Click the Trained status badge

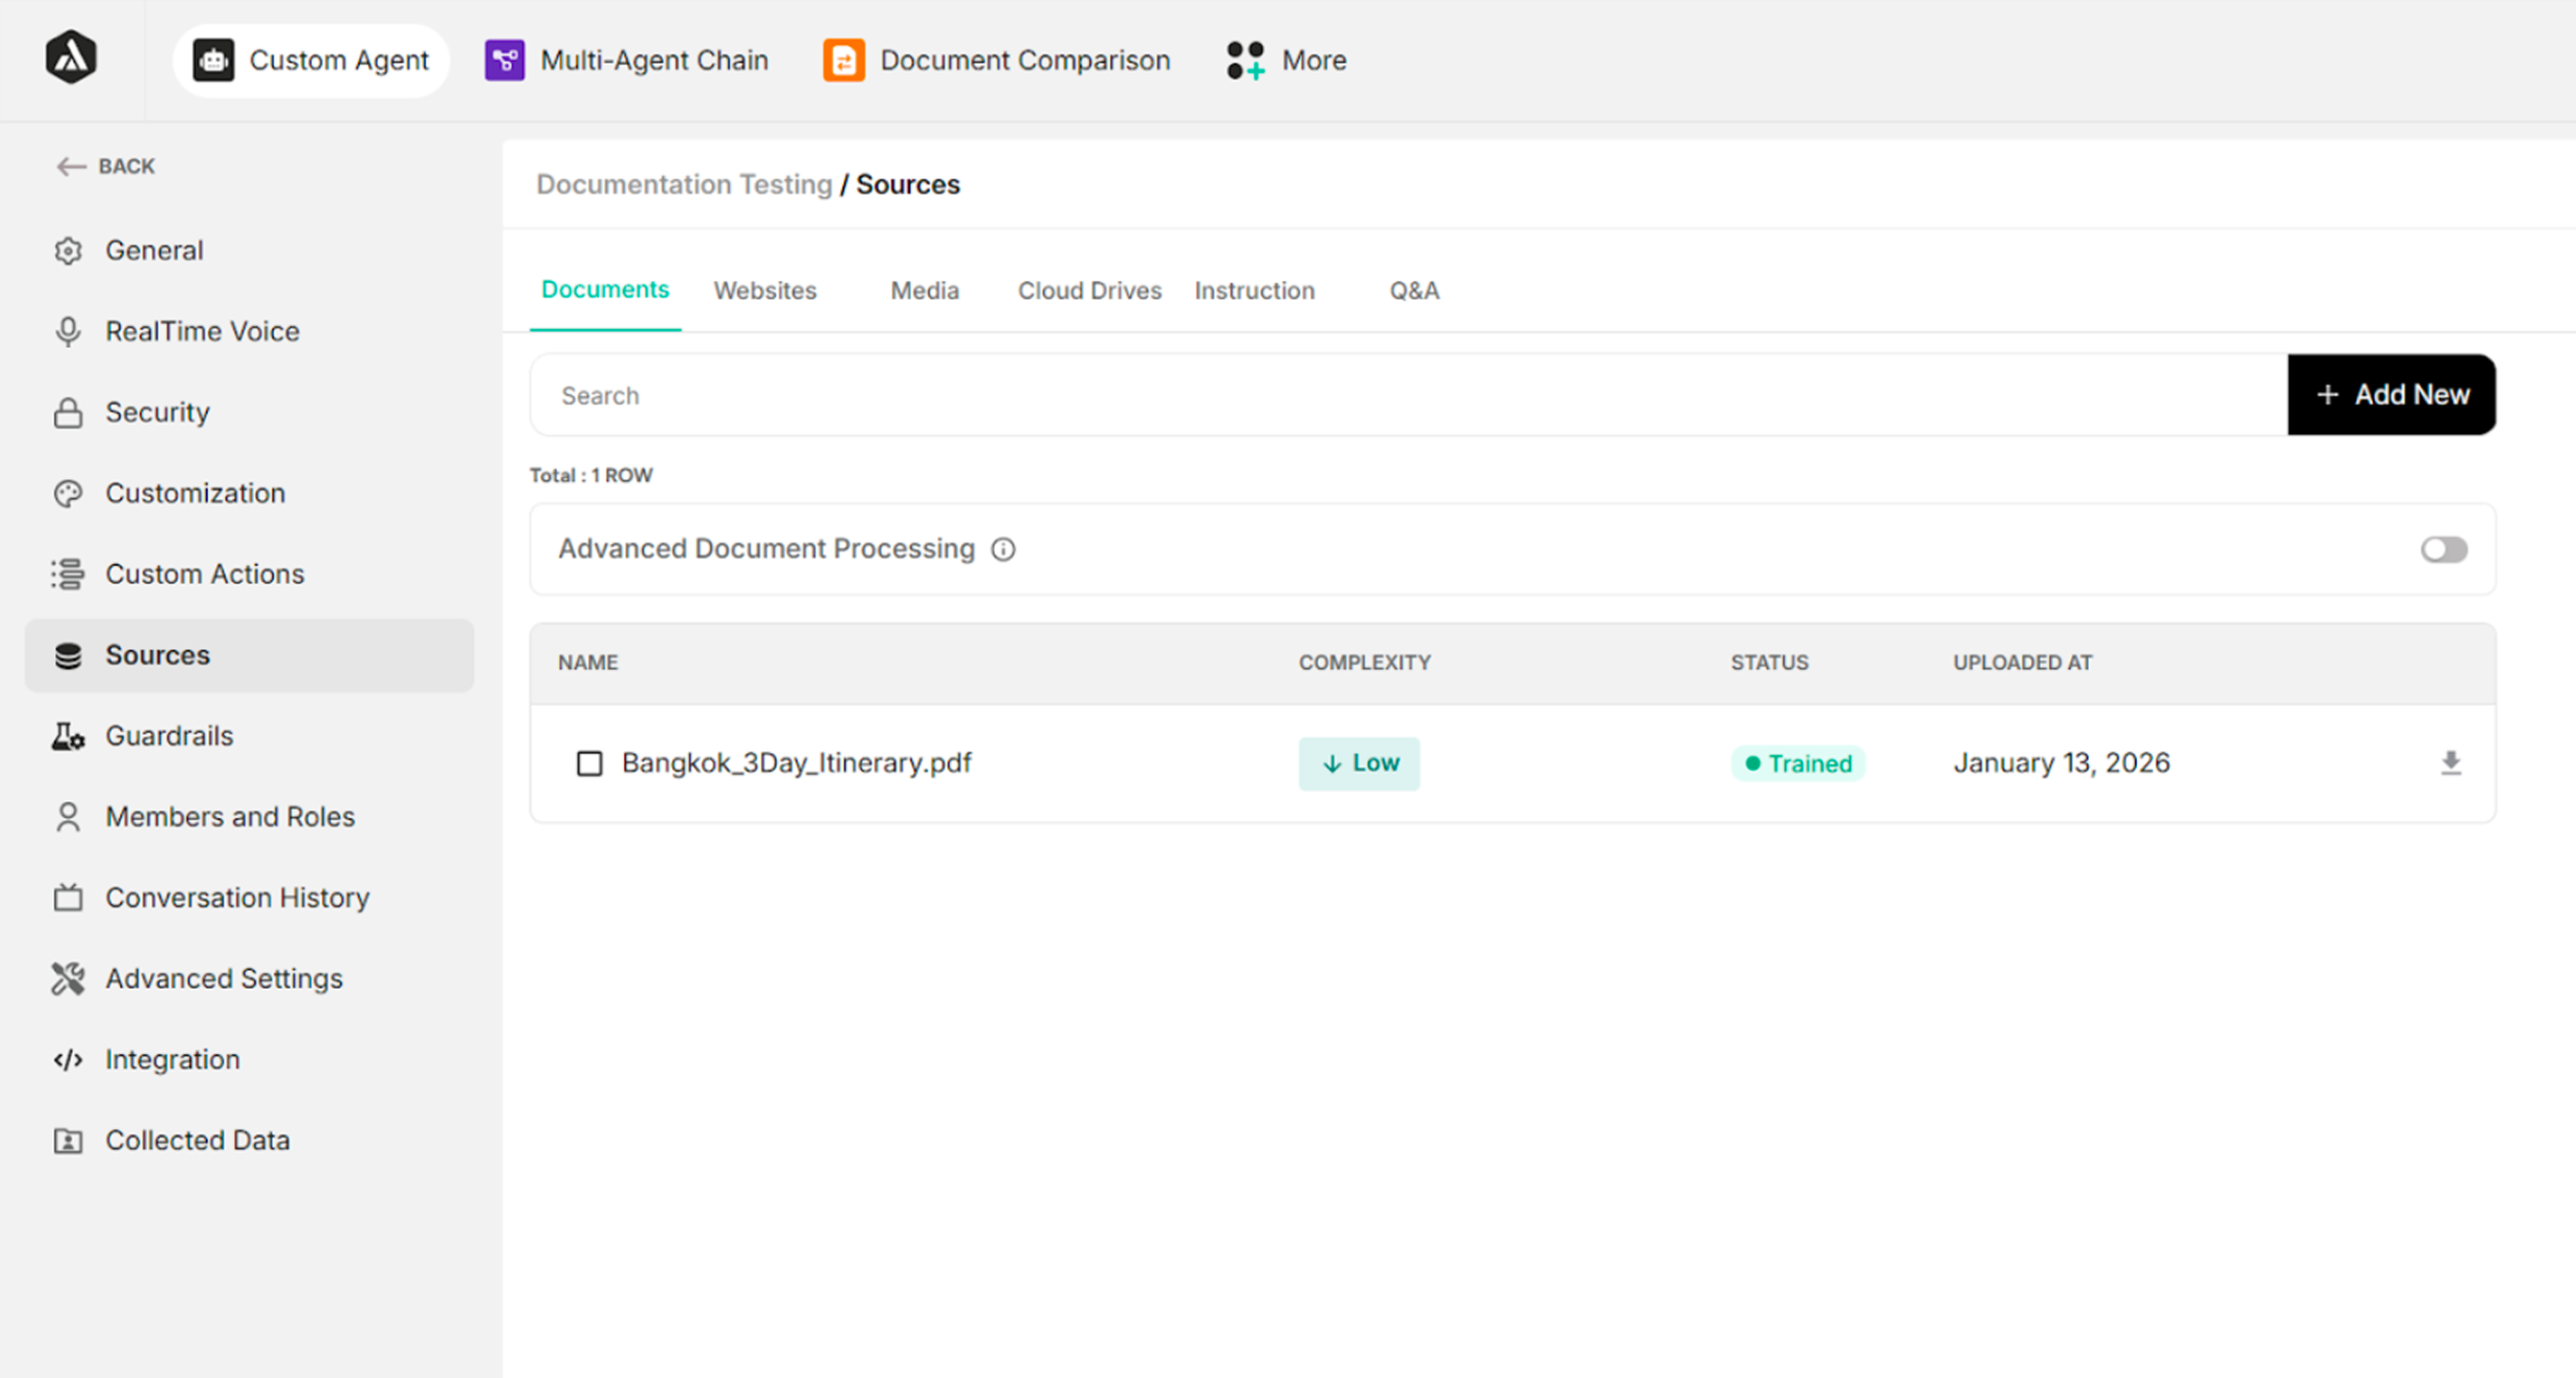[1798, 764]
